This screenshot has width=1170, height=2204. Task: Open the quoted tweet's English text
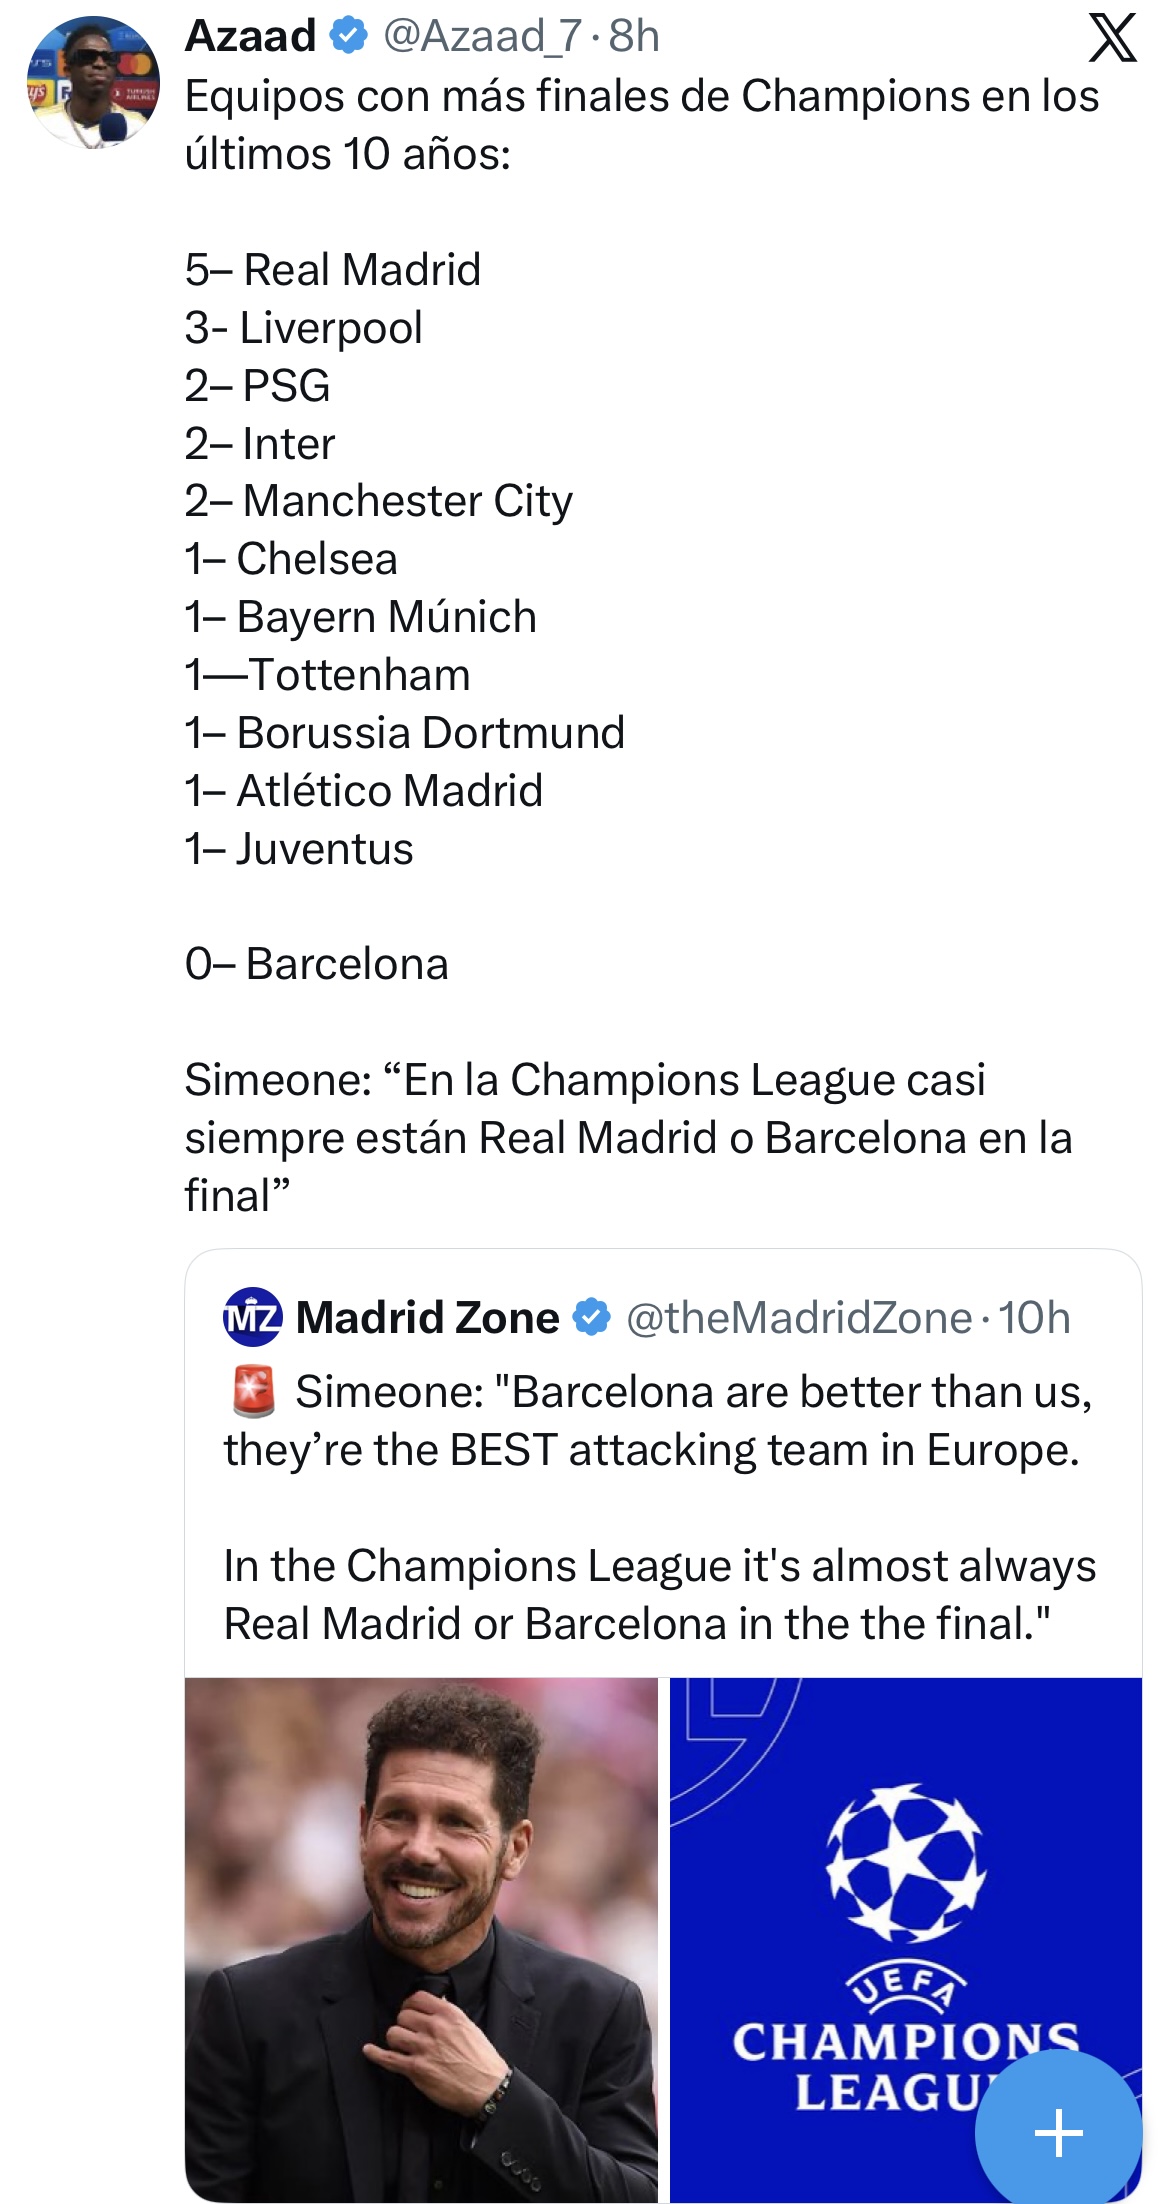click(x=660, y=1507)
